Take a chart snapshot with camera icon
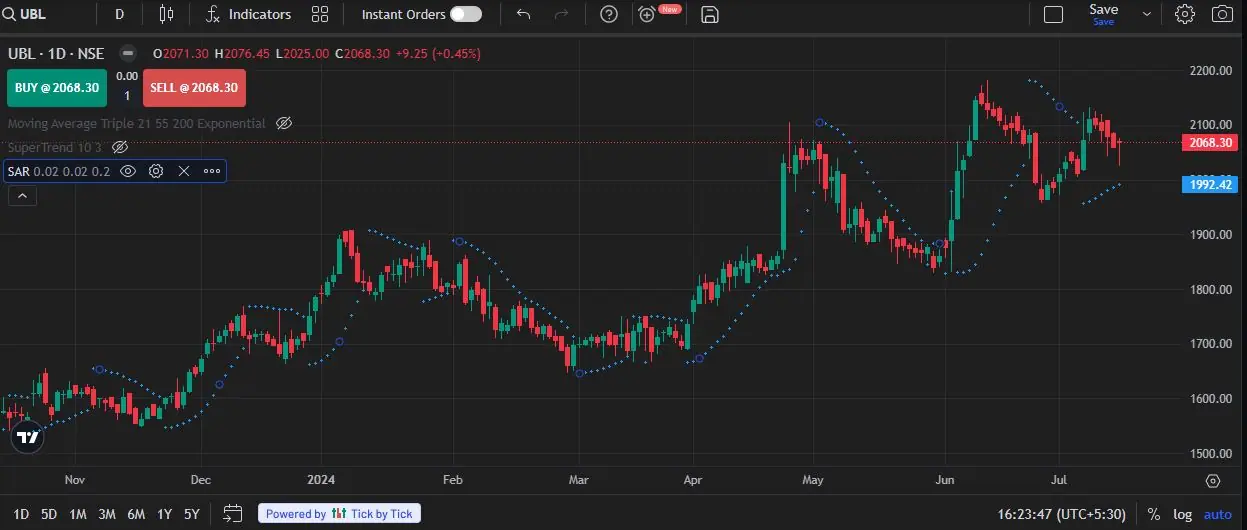 point(1222,14)
